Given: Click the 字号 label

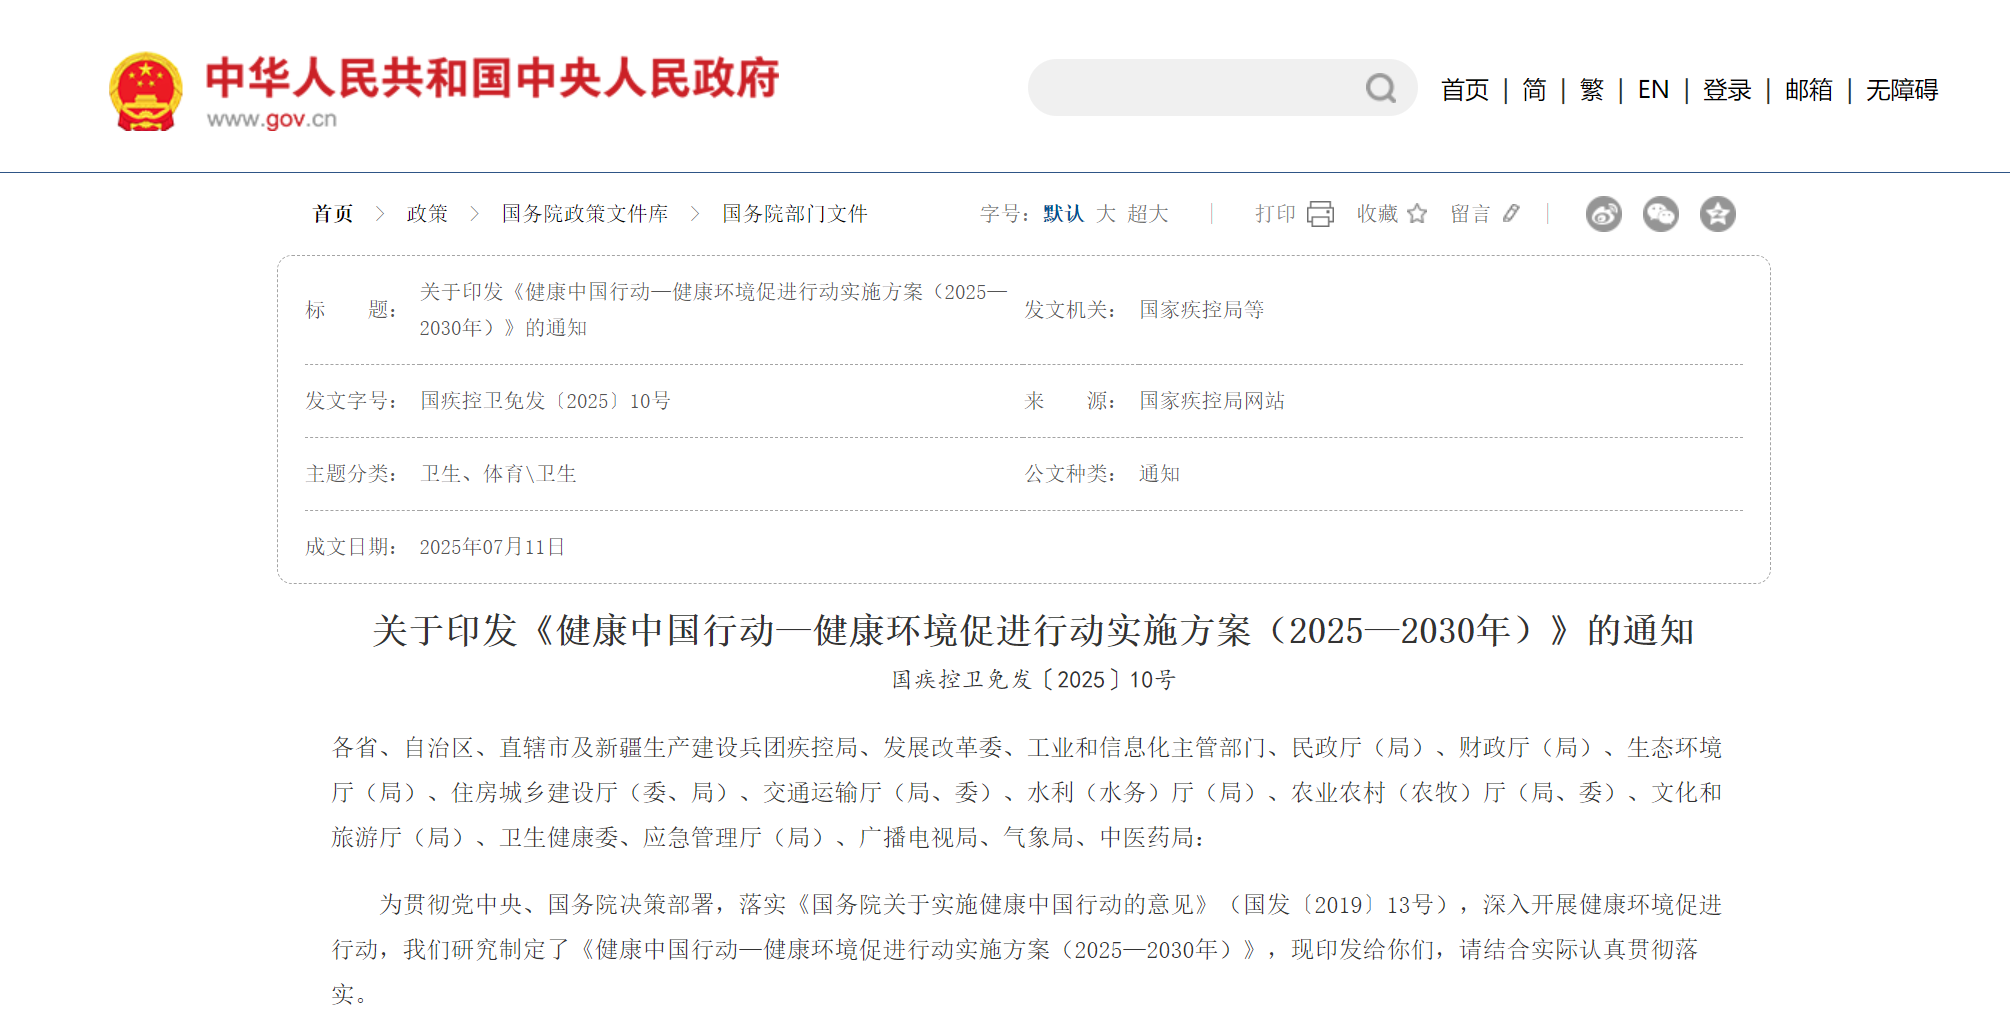Looking at the screenshot, I should pos(1004,214).
